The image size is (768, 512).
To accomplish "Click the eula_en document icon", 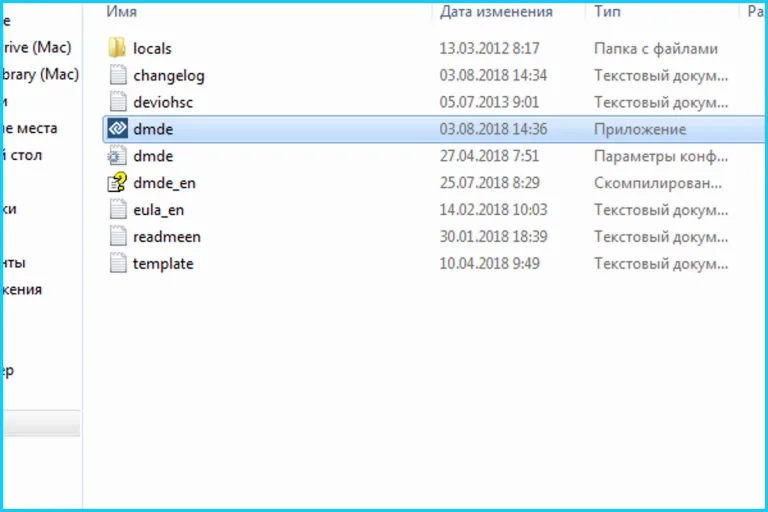I will (118, 210).
